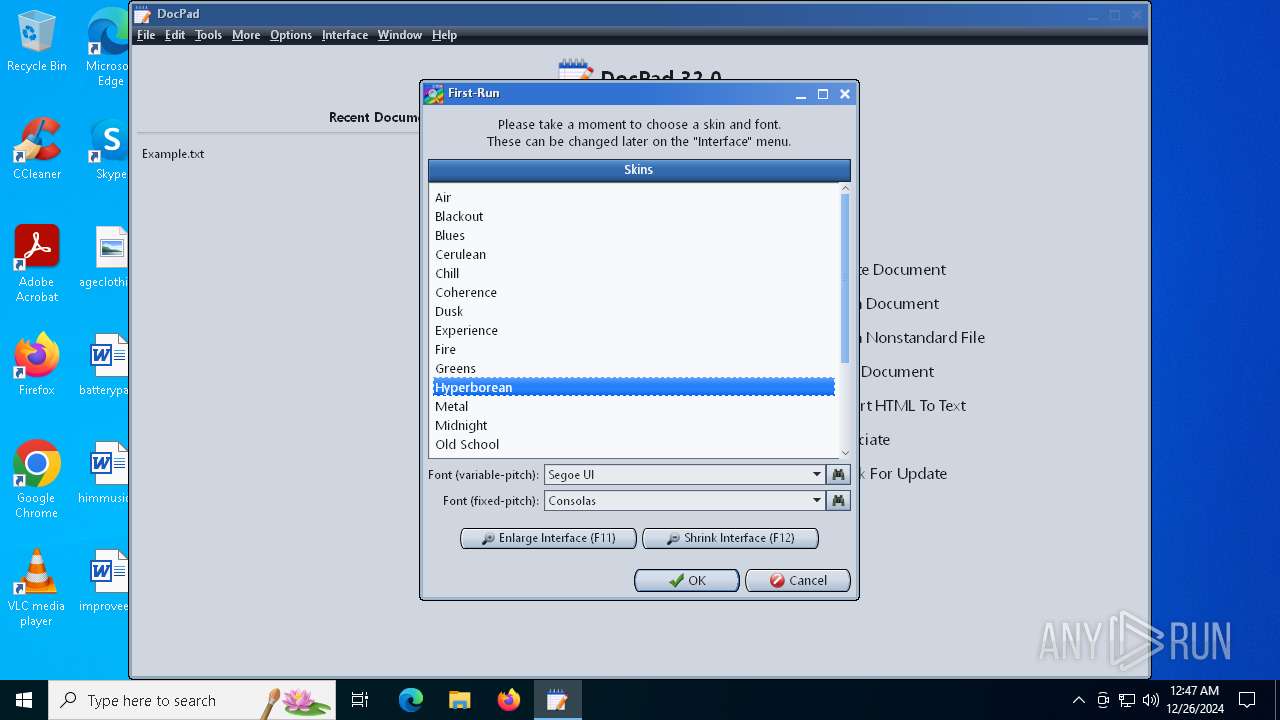Open Example.txt in recent documents

pos(173,154)
